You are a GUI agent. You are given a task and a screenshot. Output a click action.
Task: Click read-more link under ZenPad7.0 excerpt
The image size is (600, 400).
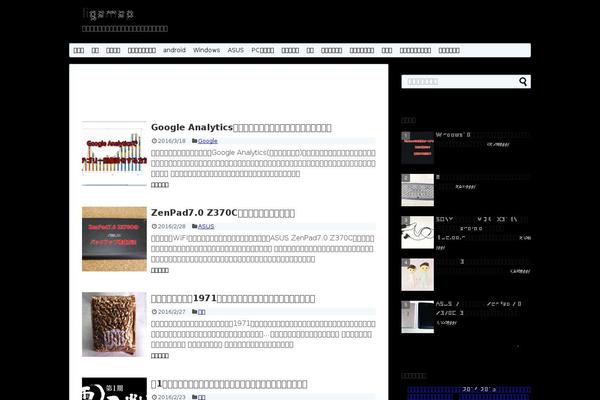(160, 270)
